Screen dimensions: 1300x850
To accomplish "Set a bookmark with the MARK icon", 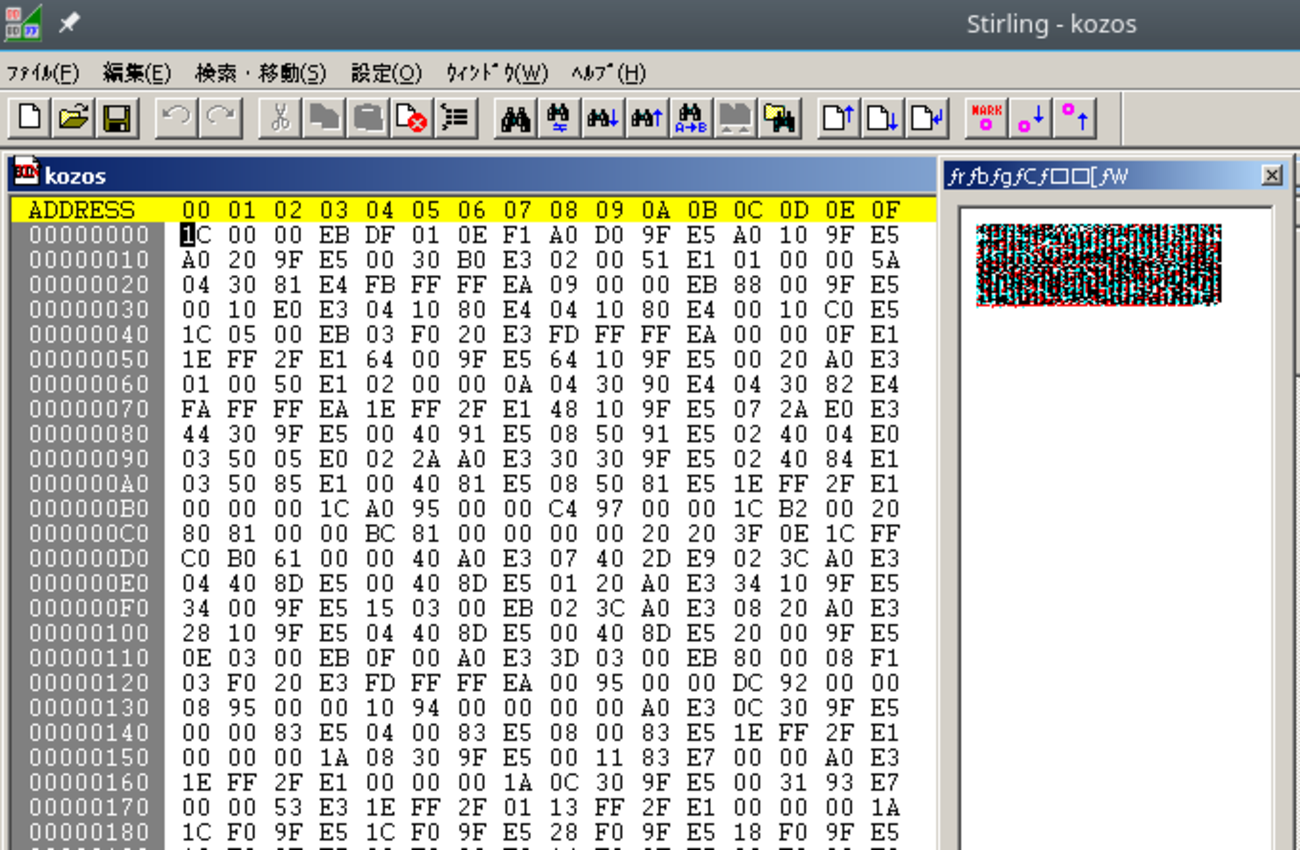I will pos(986,118).
